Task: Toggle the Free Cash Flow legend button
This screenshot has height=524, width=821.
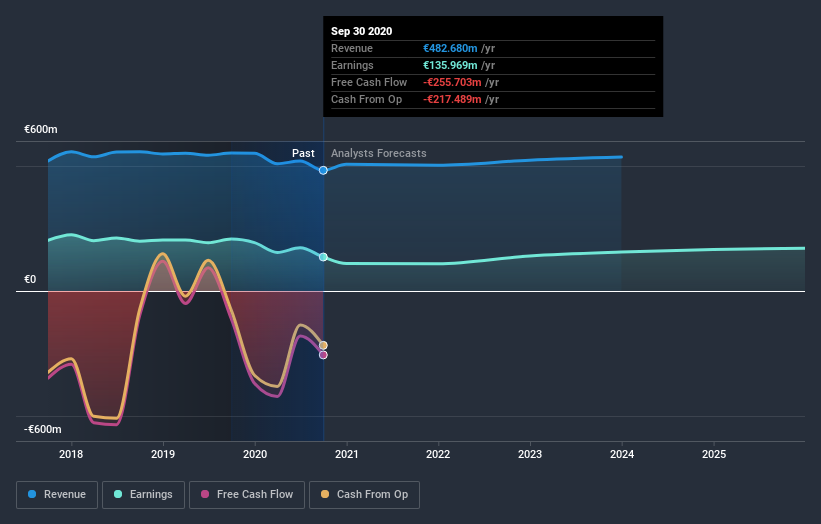Action: click(x=247, y=495)
